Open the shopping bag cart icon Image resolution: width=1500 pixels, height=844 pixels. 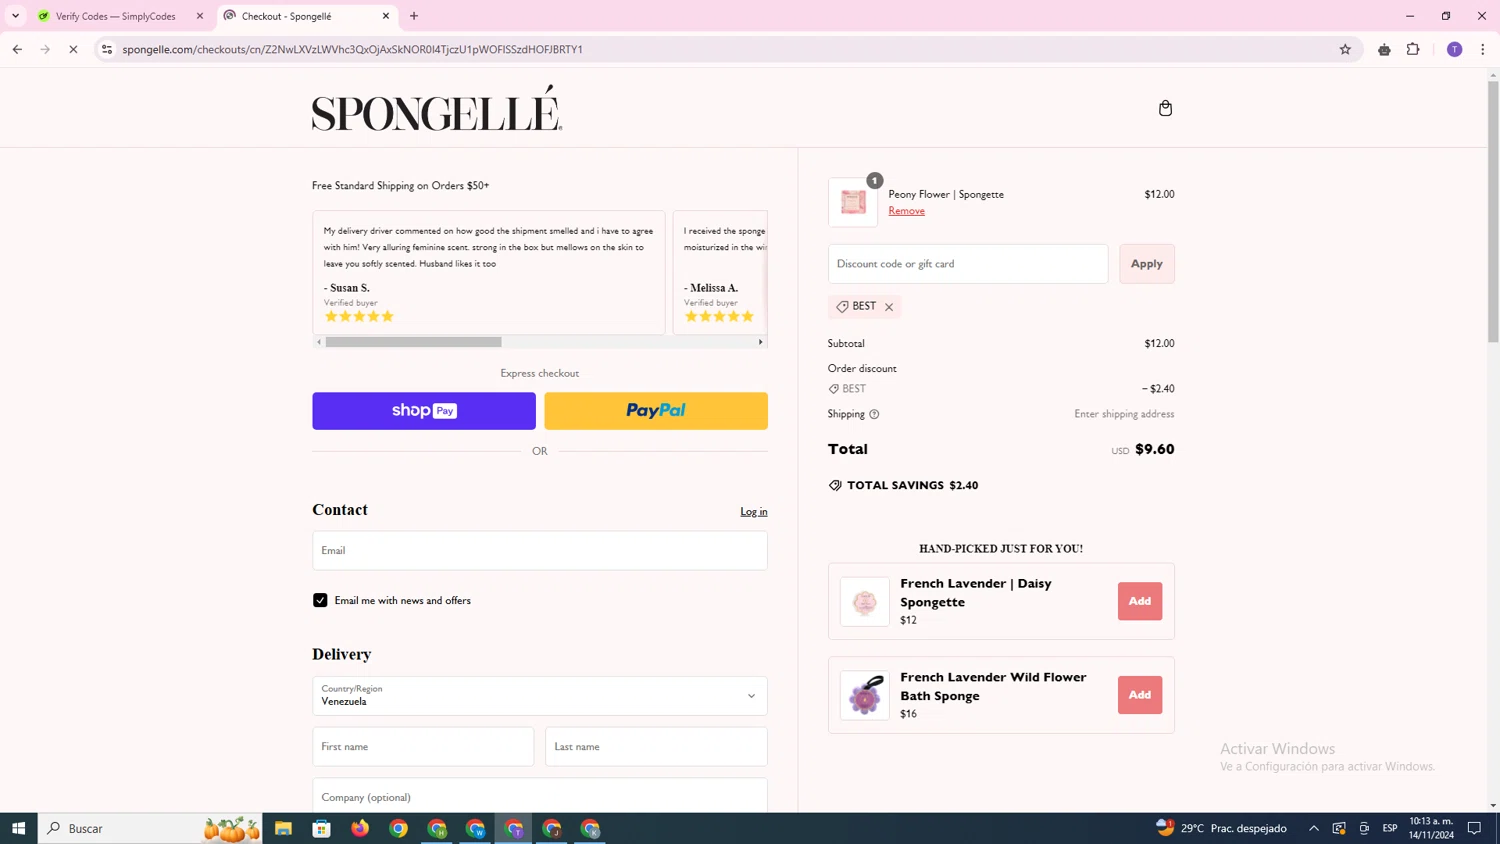pyautogui.click(x=1165, y=108)
